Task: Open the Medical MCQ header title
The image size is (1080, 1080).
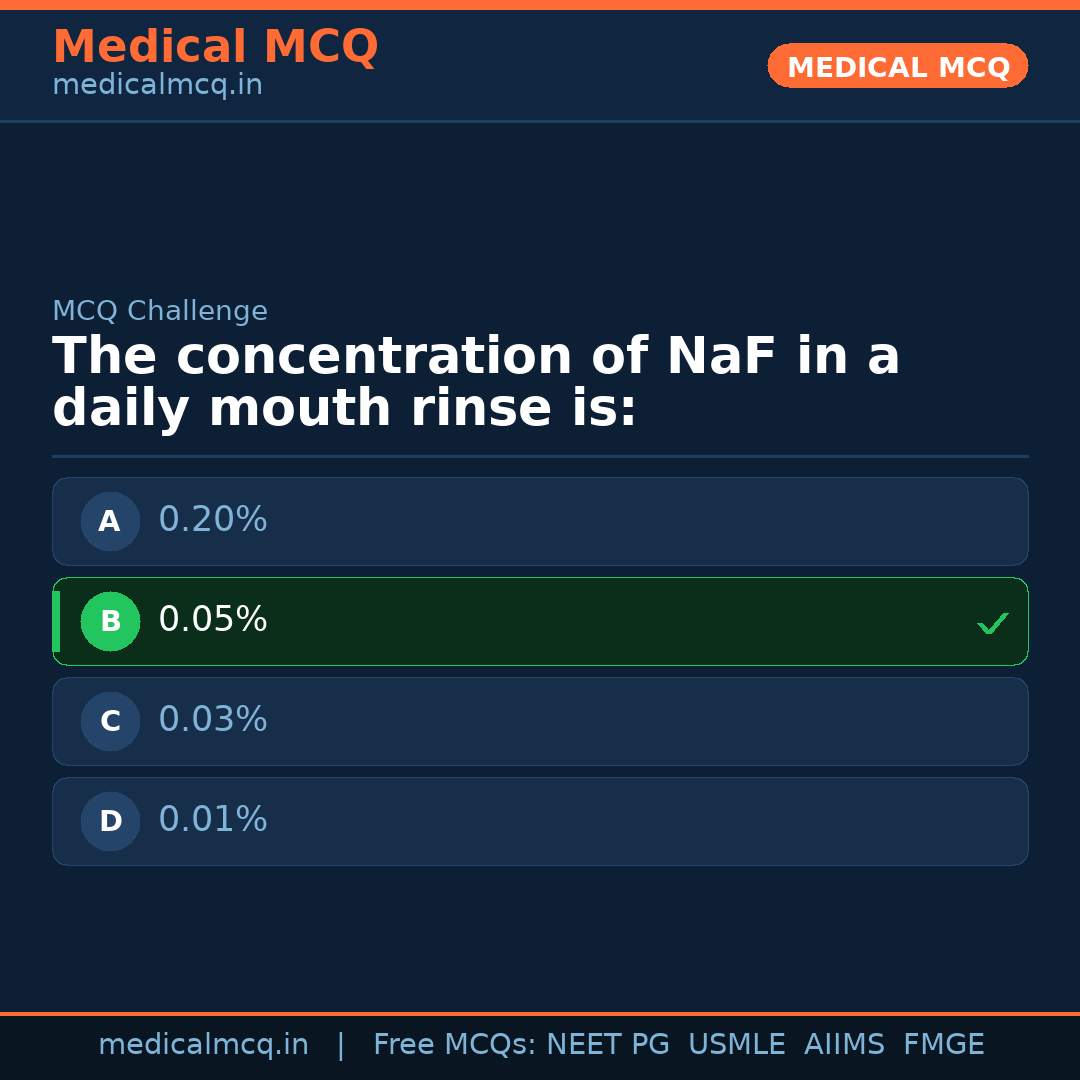Action: pyautogui.click(x=215, y=47)
